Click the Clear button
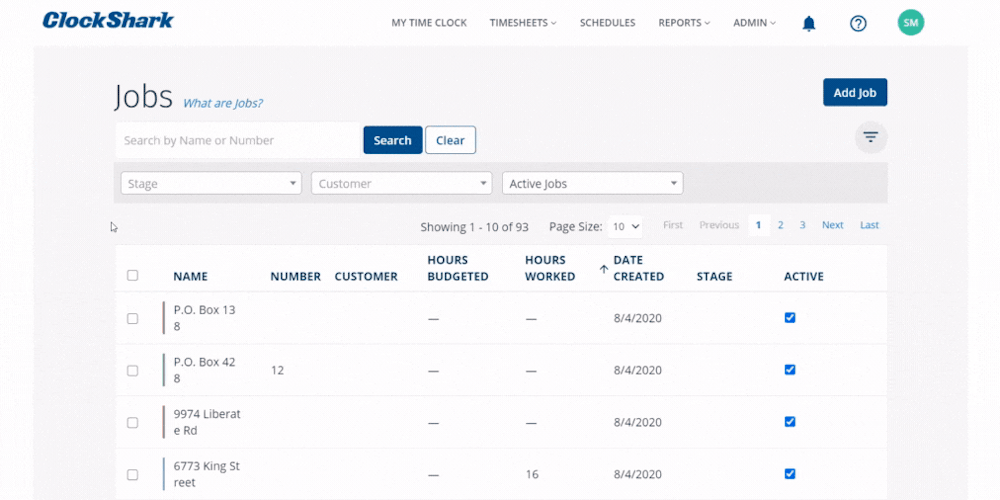This screenshot has width=1000, height=500. click(450, 140)
